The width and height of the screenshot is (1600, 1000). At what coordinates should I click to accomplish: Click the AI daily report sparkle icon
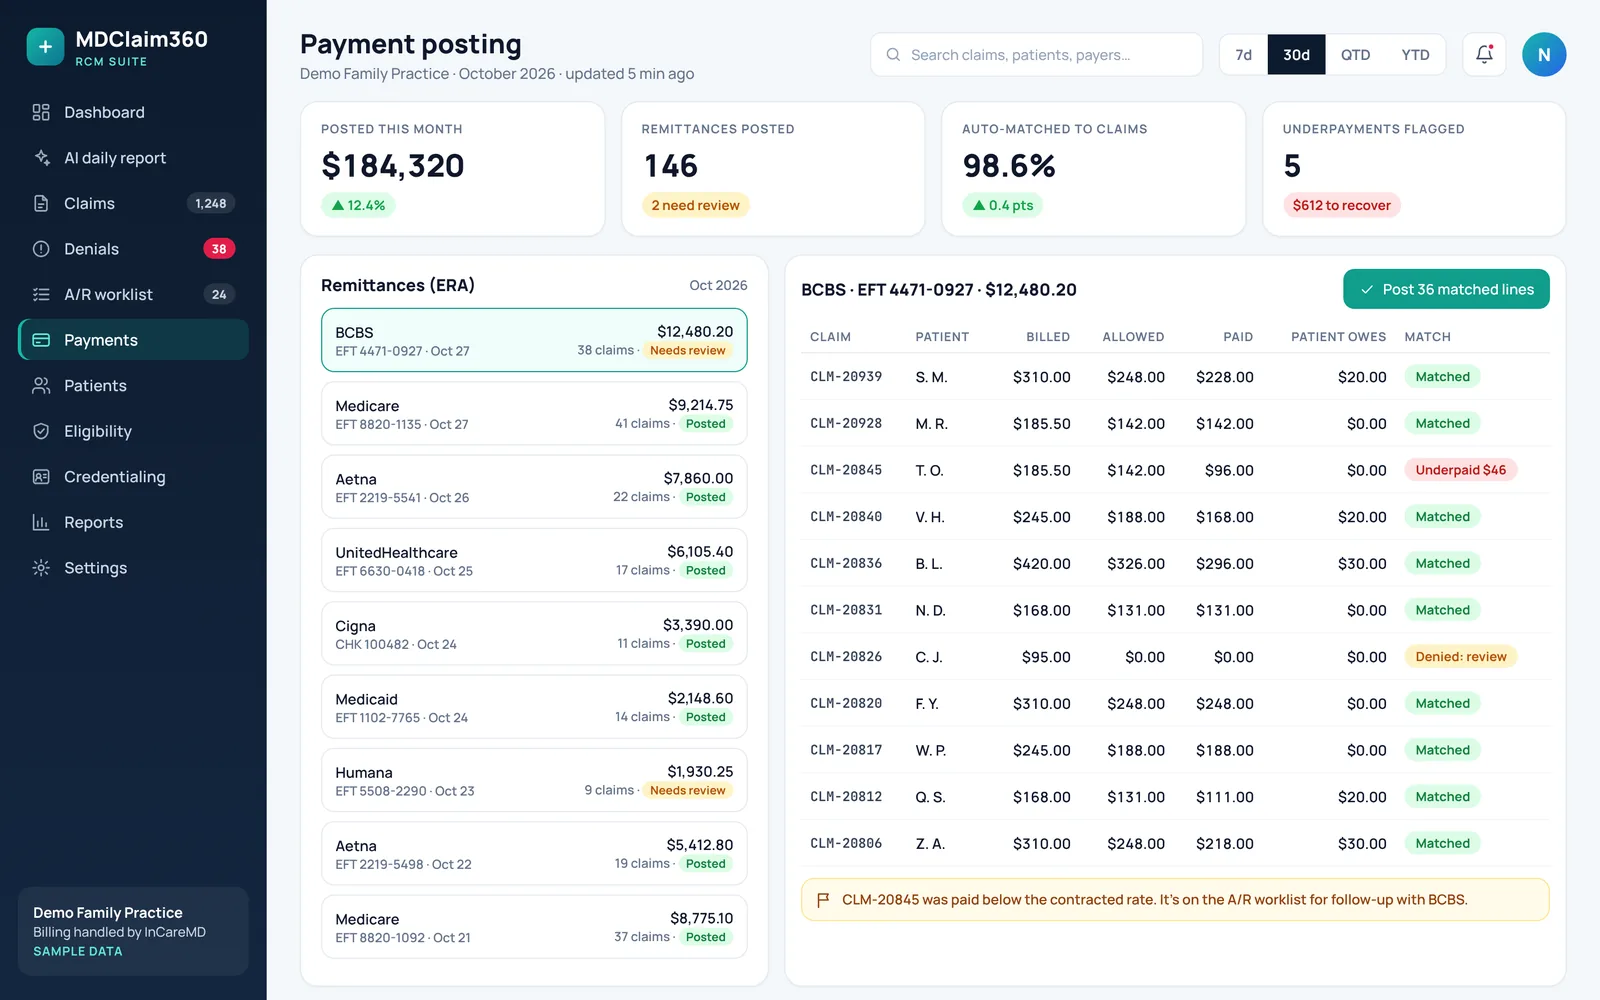click(41, 158)
